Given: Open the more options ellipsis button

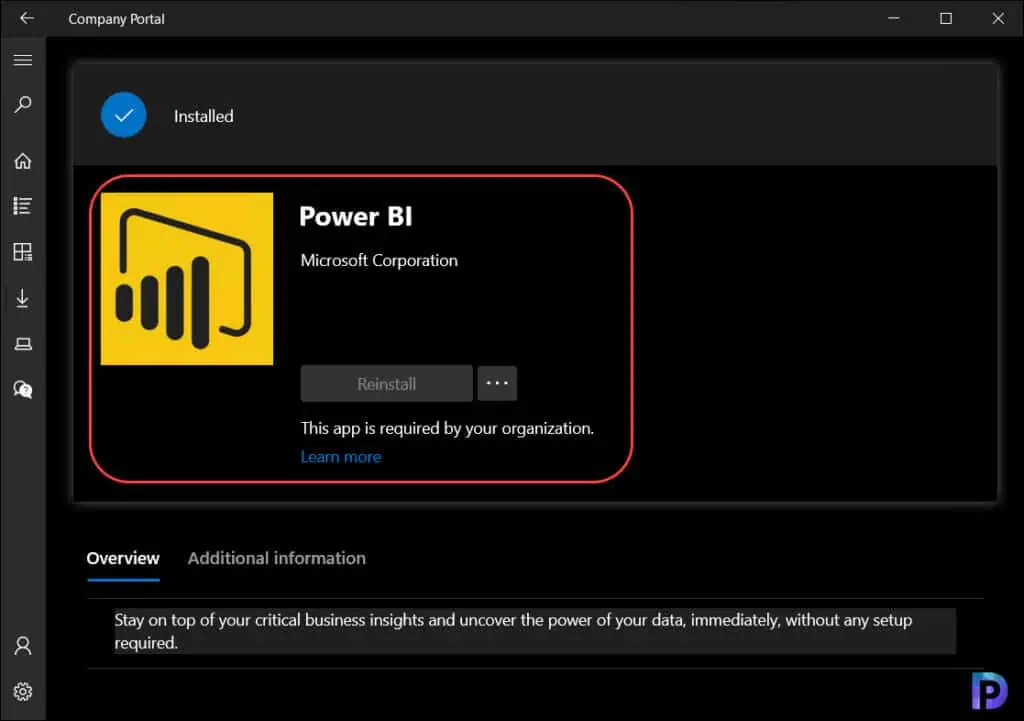Looking at the screenshot, I should (x=497, y=383).
